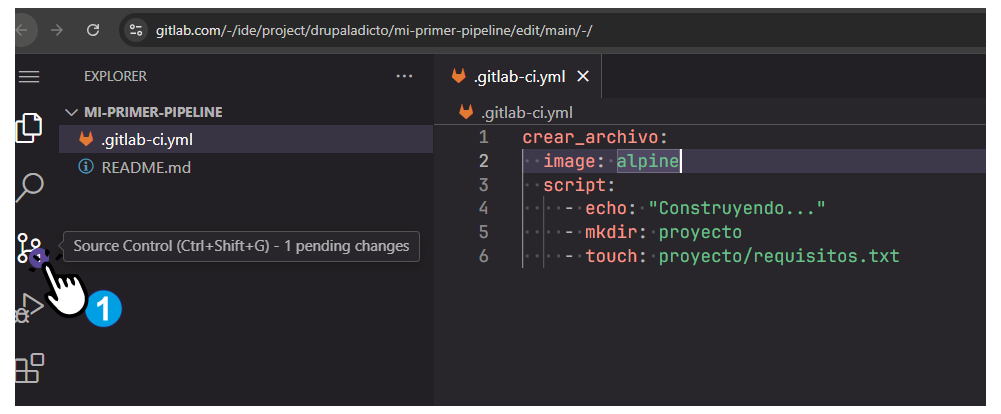Click line number 4 in the gutter

click(484, 209)
